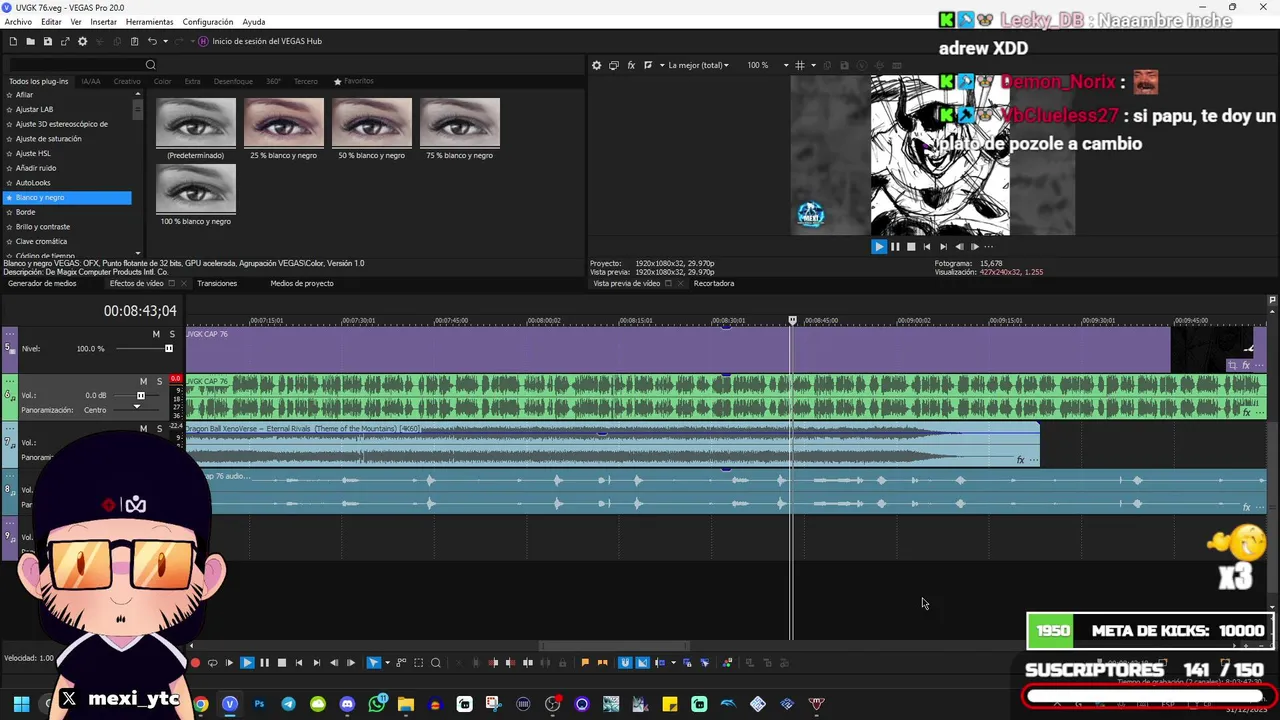This screenshot has height=720, width=1280.
Task: Click the timeline Play button
Action: [x=247, y=662]
